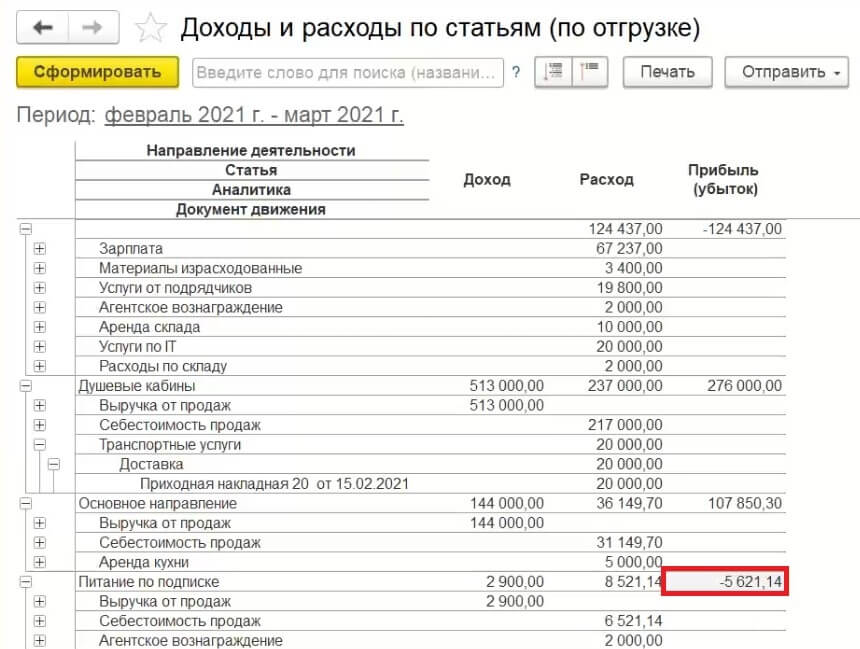Expand the Услуги по IT row
The image size is (860, 649).
point(39,347)
